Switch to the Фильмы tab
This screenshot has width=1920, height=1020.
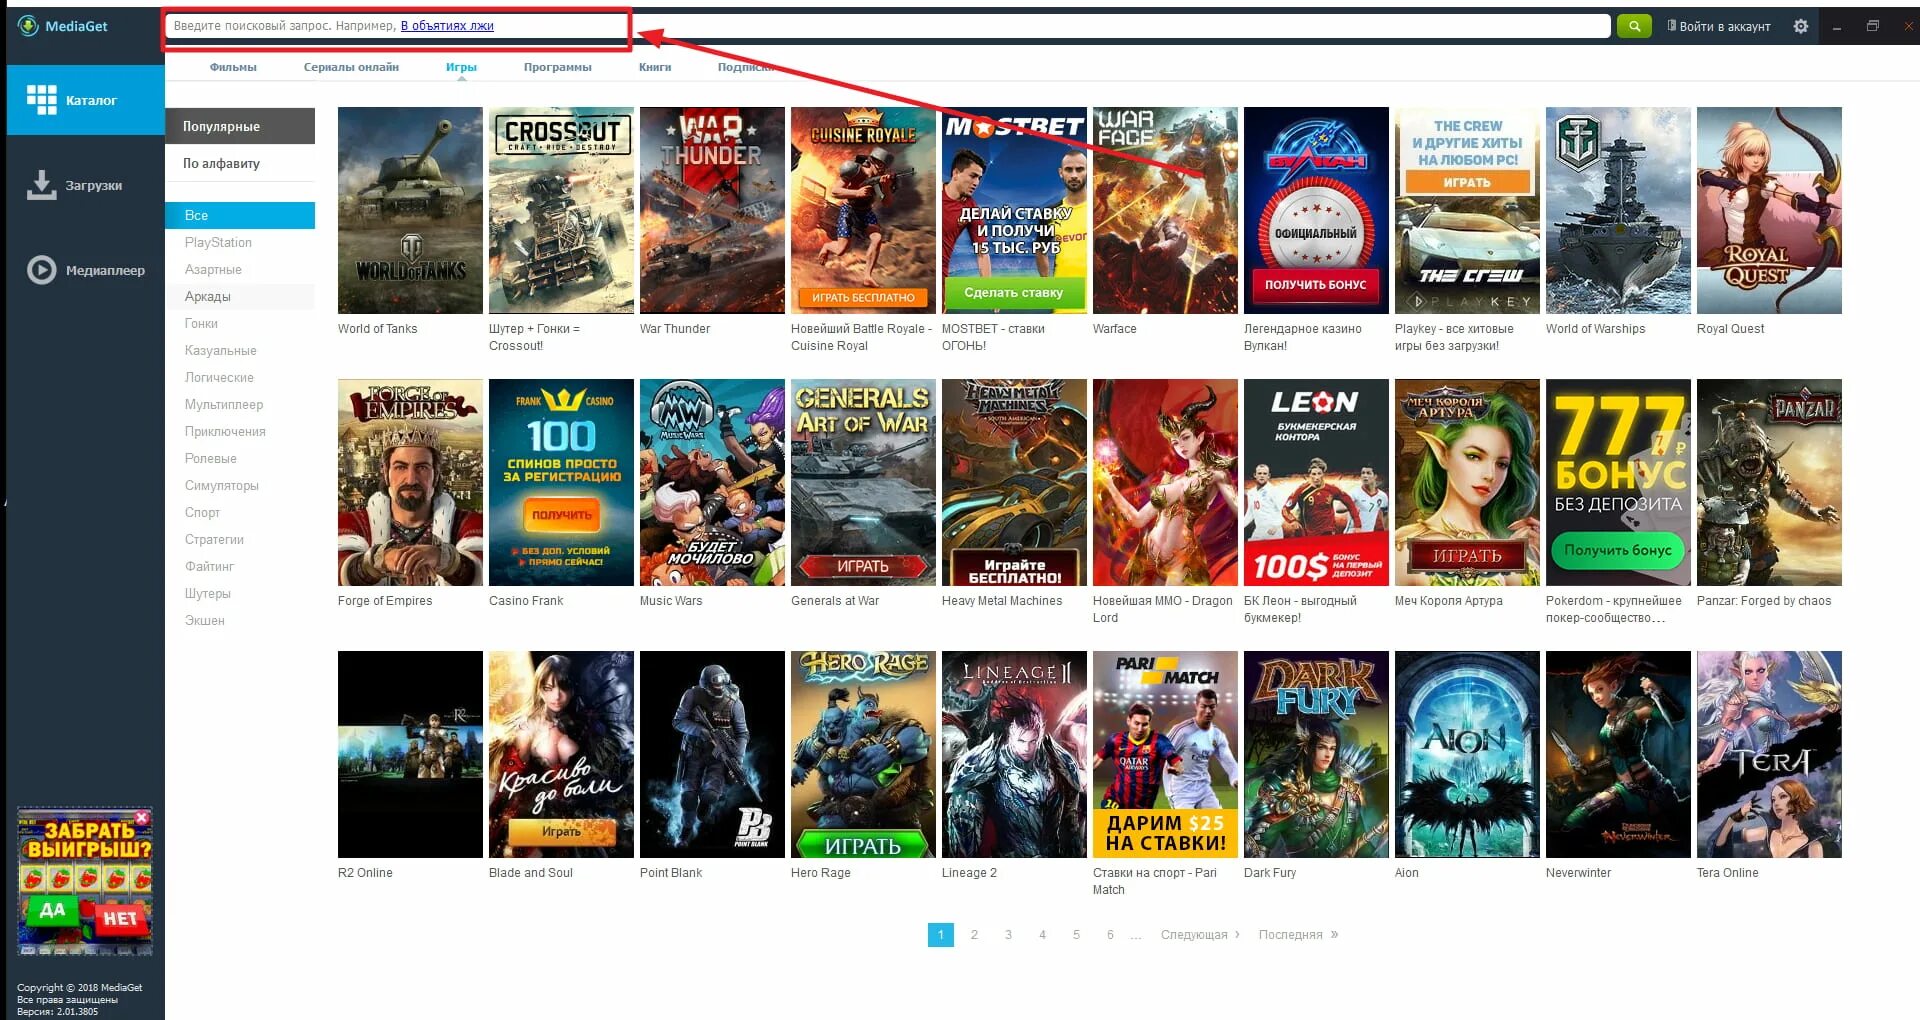[233, 67]
